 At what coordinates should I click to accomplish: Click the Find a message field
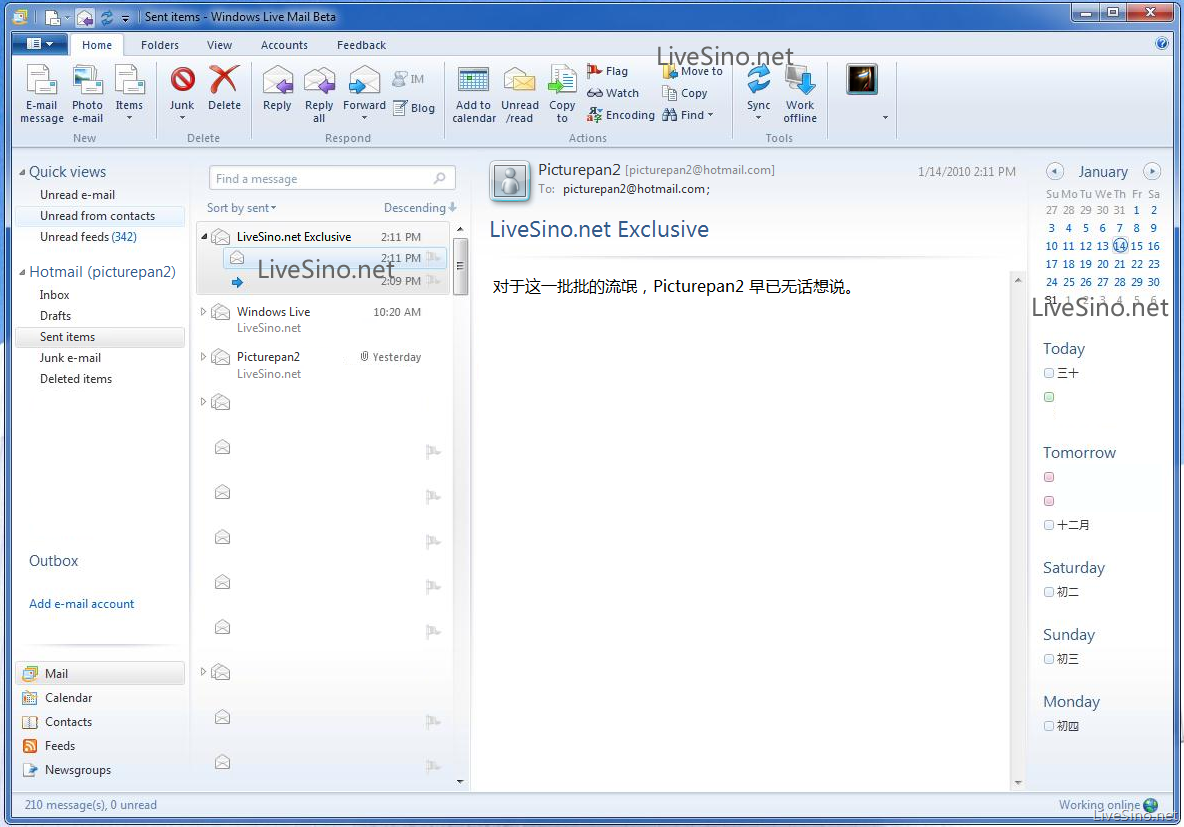332,178
